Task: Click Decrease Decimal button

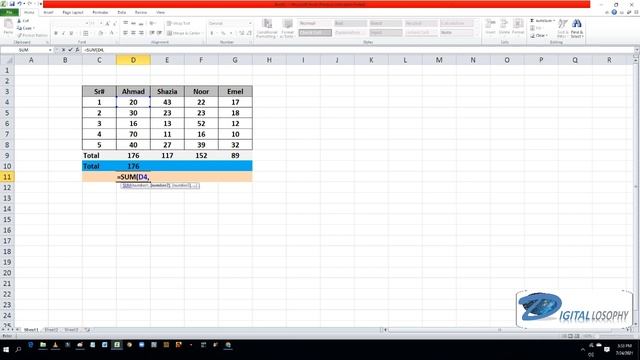Action: 249,33
